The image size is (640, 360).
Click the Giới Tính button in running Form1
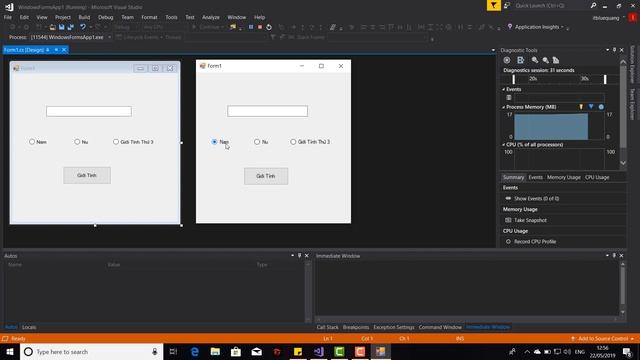[266, 176]
